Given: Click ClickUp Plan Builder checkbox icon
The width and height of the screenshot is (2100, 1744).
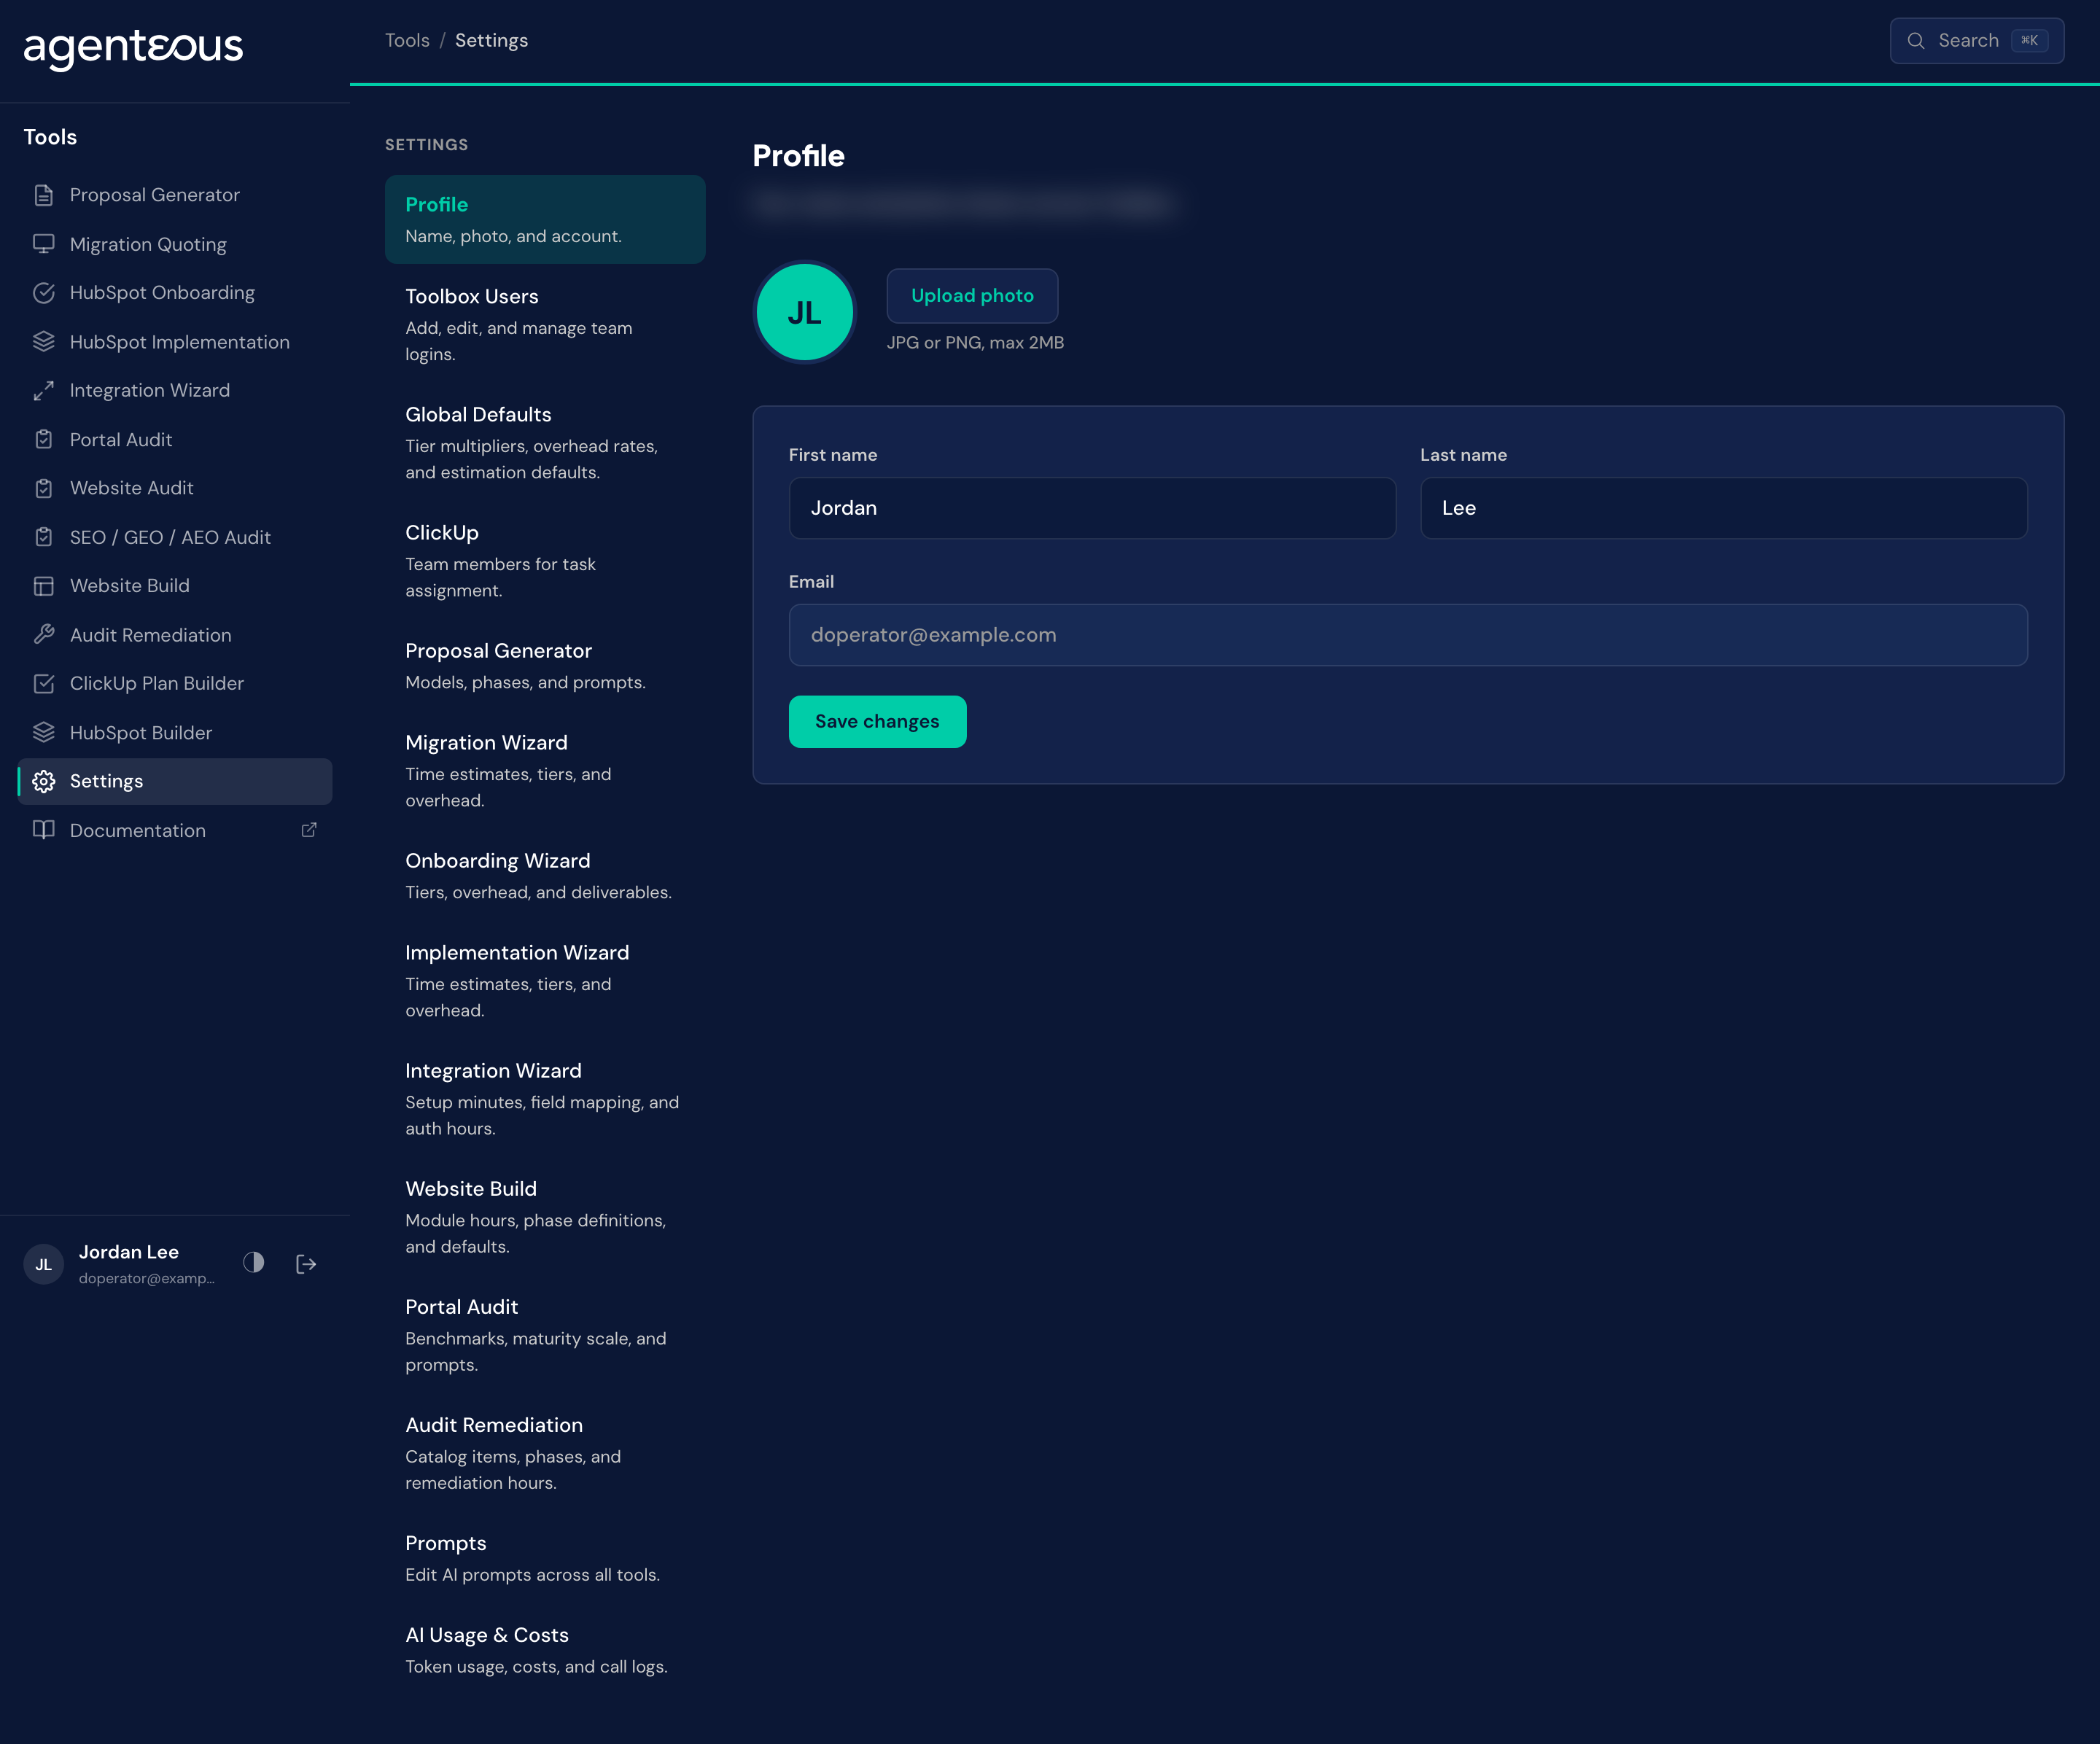Looking at the screenshot, I should tap(43, 684).
